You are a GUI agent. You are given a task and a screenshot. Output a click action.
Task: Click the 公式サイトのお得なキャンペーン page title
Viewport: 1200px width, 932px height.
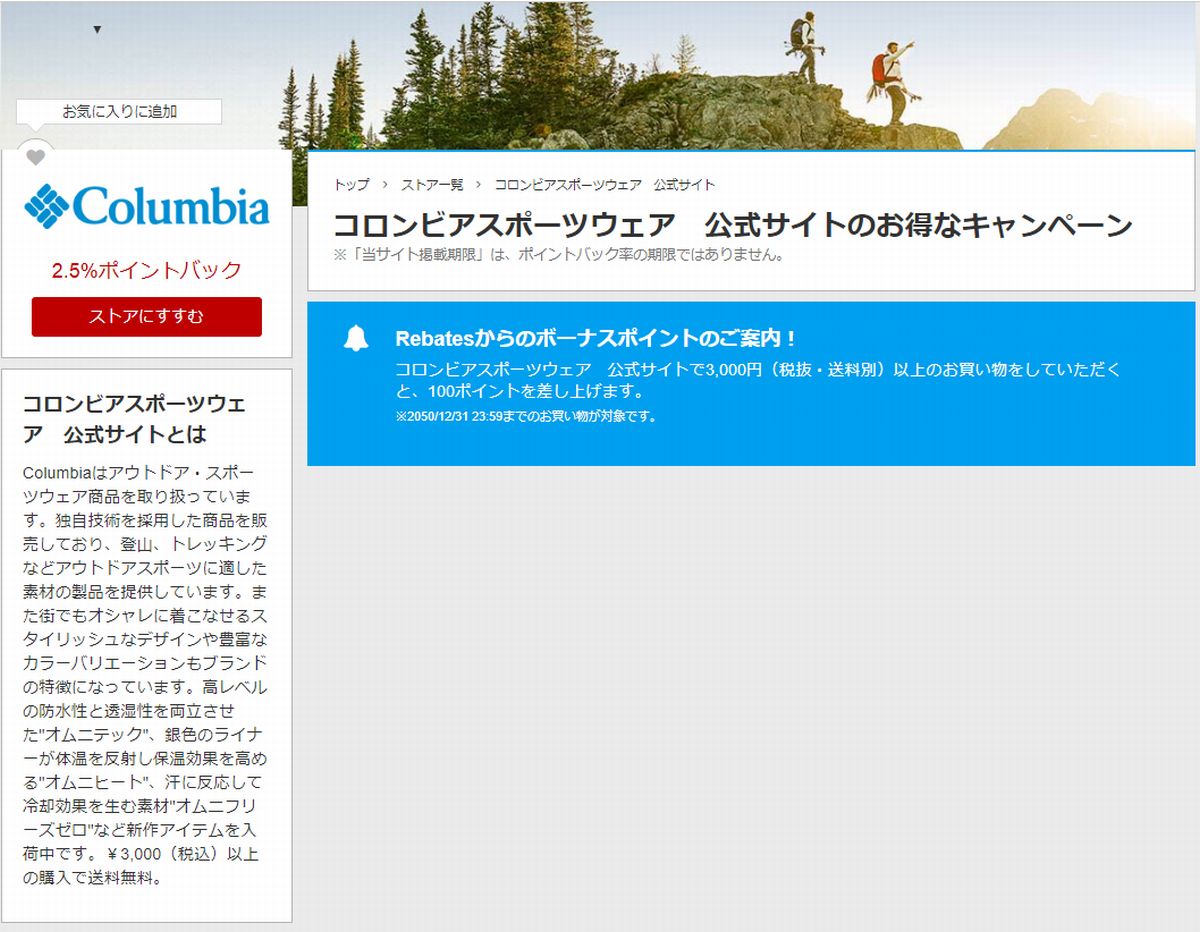pos(733,225)
